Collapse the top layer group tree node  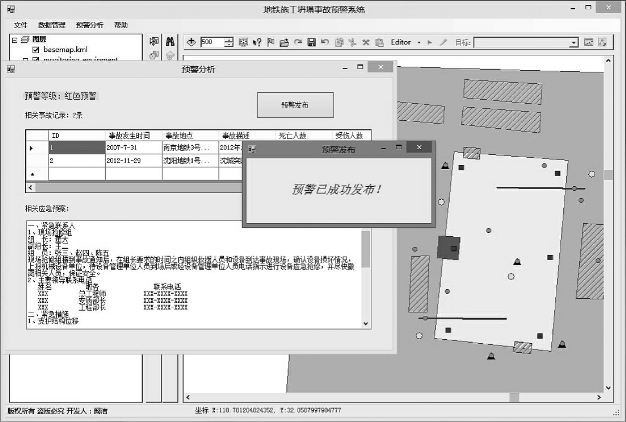13,39
